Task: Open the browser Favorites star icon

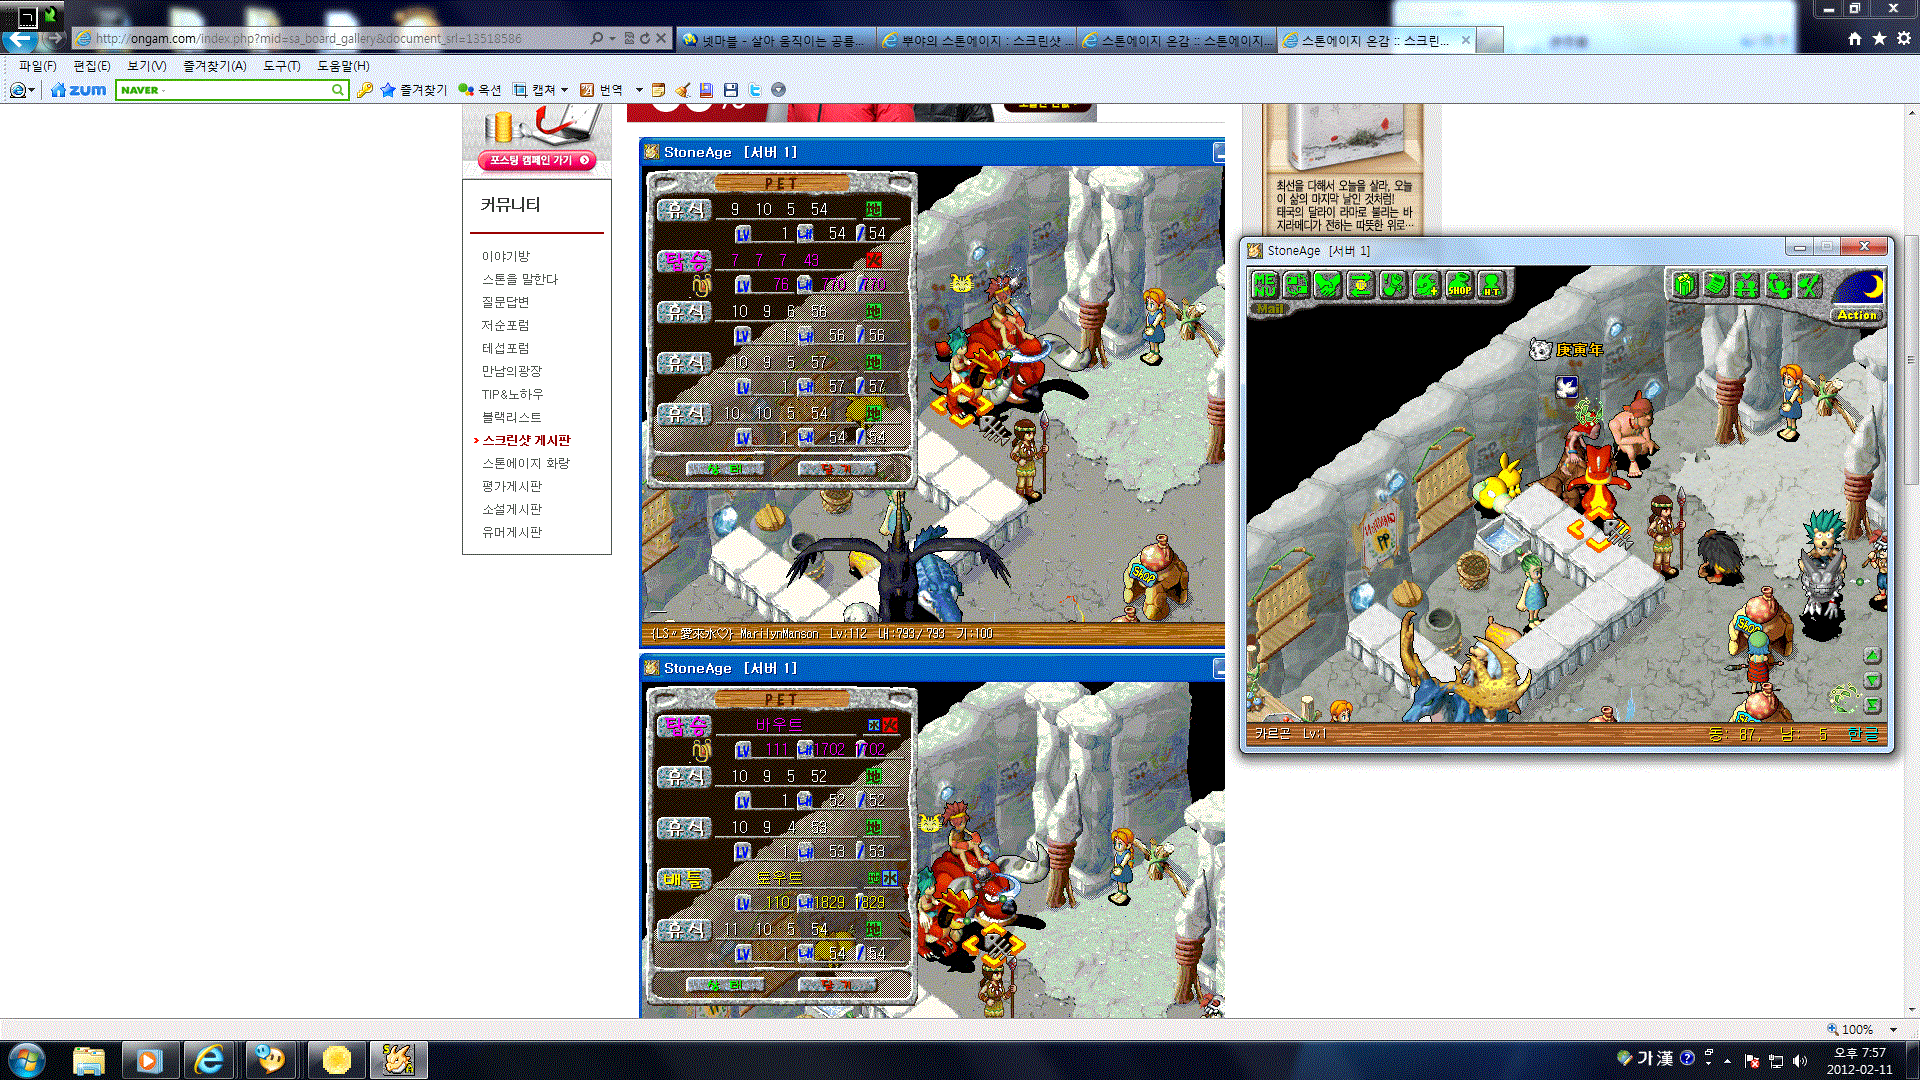Action: pyautogui.click(x=1880, y=38)
